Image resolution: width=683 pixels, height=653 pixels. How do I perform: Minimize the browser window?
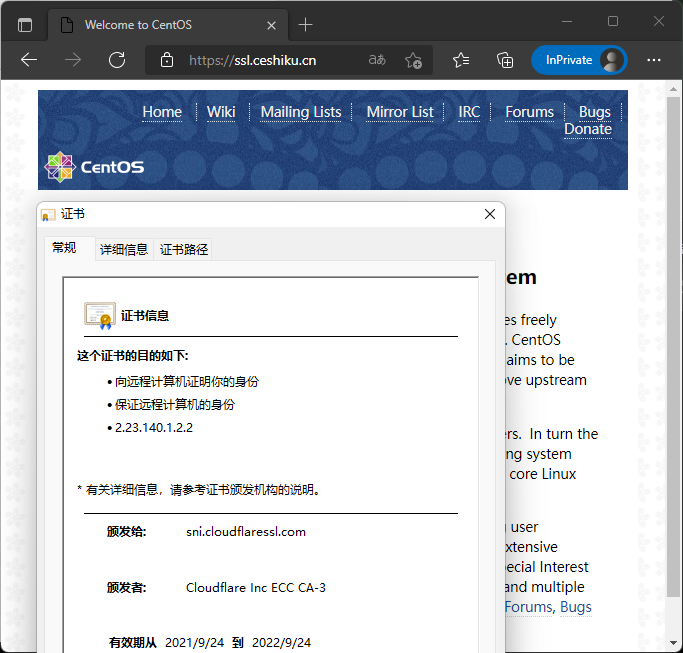(x=567, y=21)
